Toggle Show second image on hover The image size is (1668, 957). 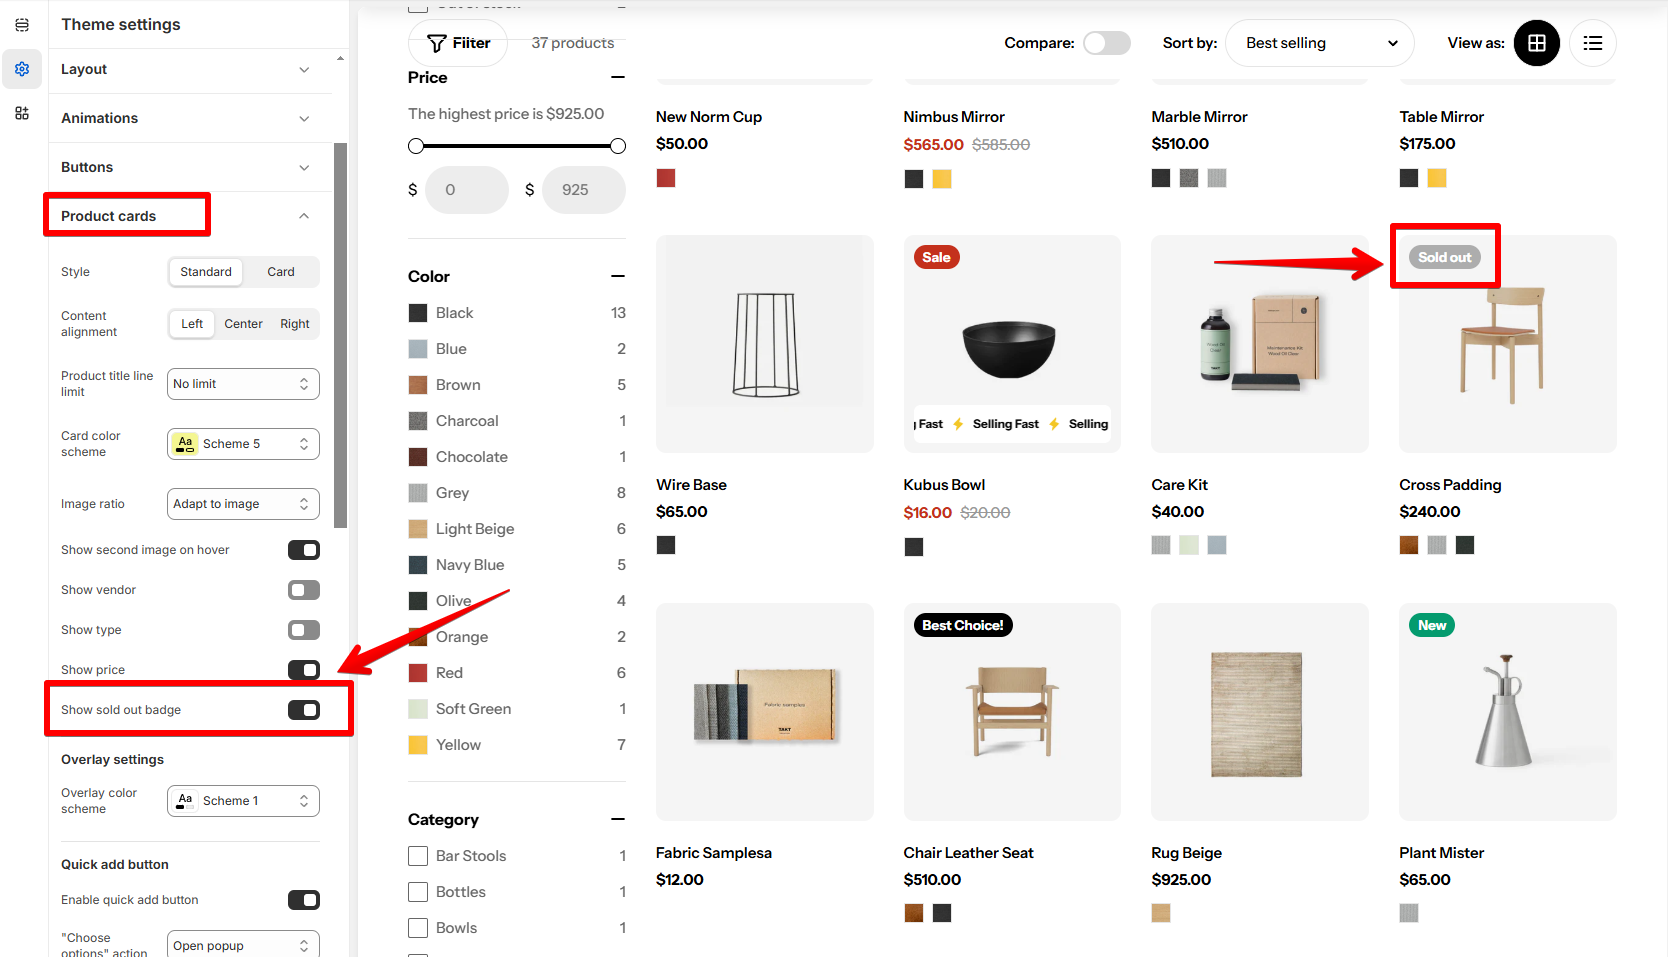[x=304, y=550]
